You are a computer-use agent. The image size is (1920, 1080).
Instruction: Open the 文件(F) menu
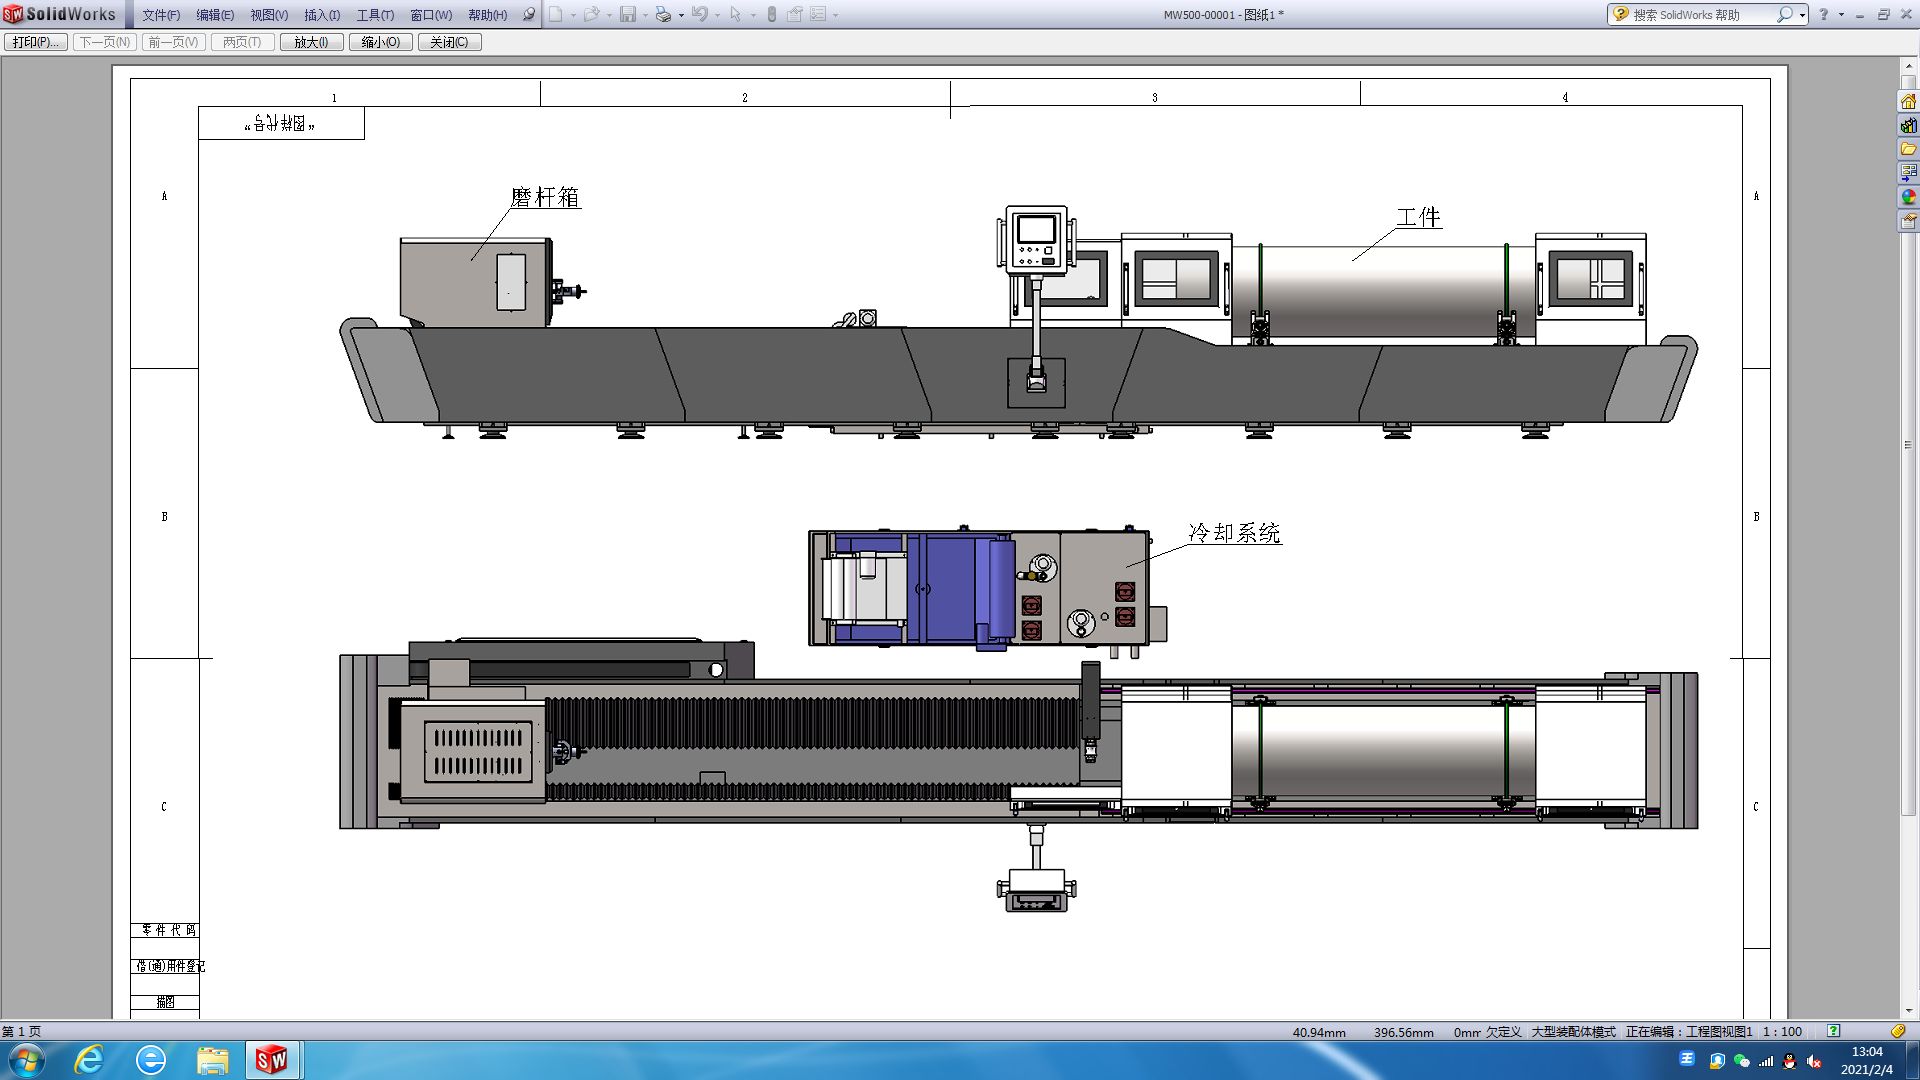[x=161, y=15]
